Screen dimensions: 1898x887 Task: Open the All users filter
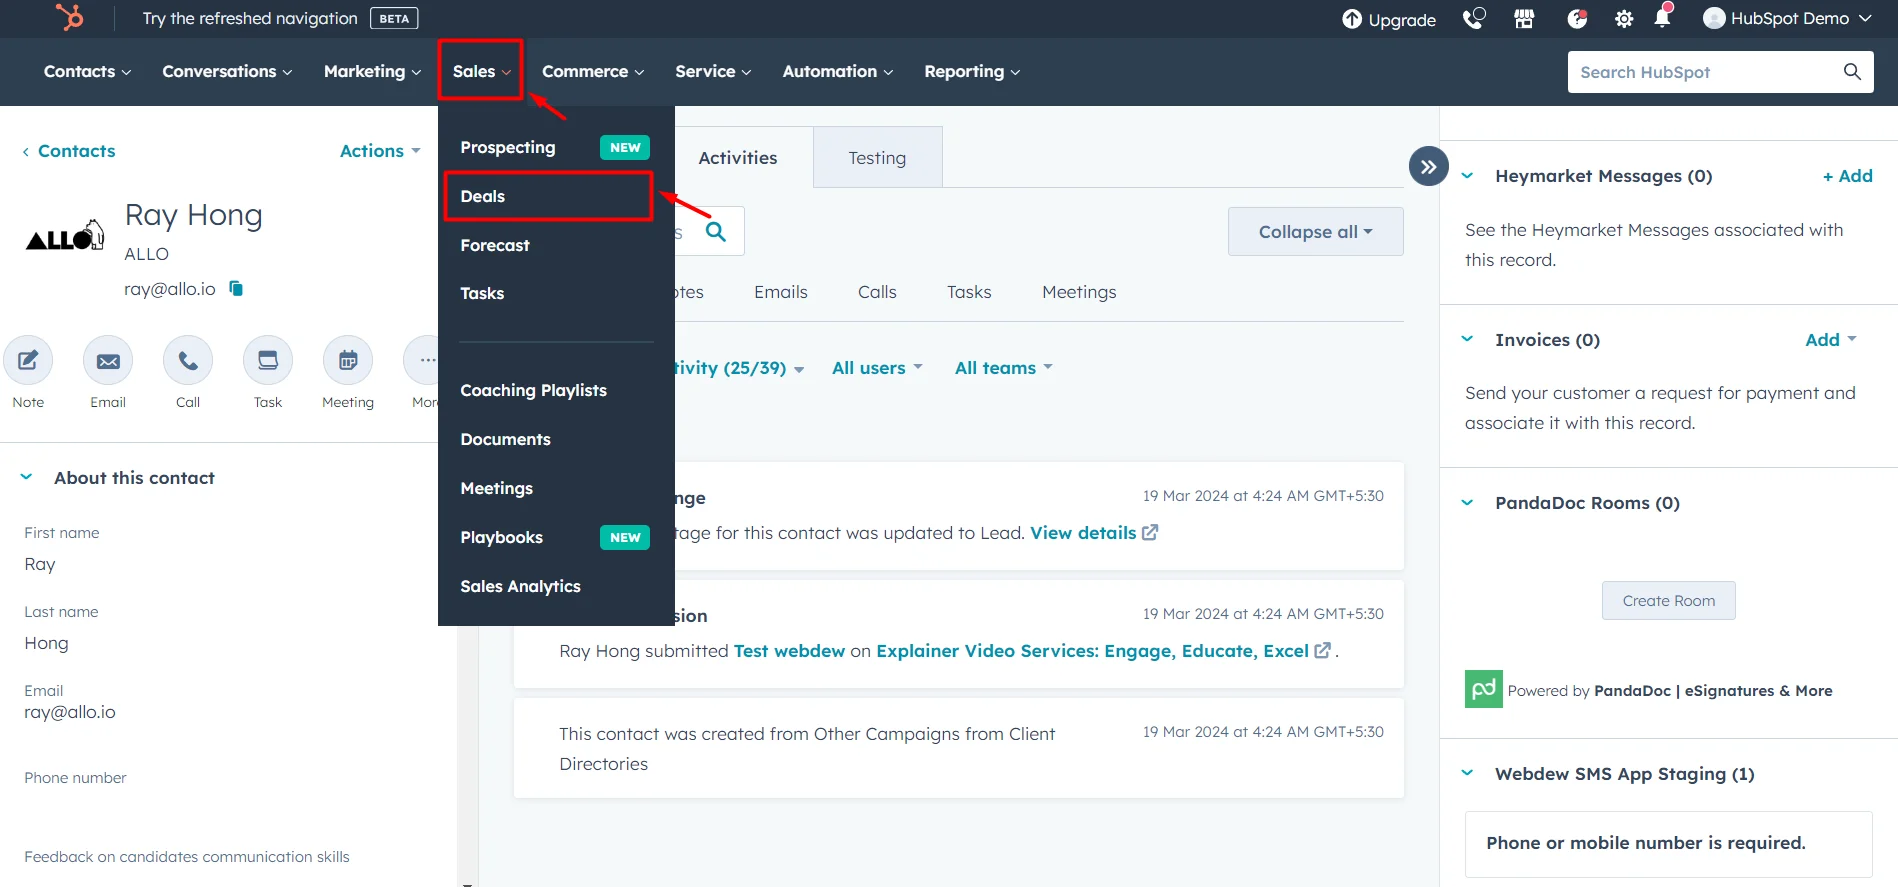click(x=877, y=368)
